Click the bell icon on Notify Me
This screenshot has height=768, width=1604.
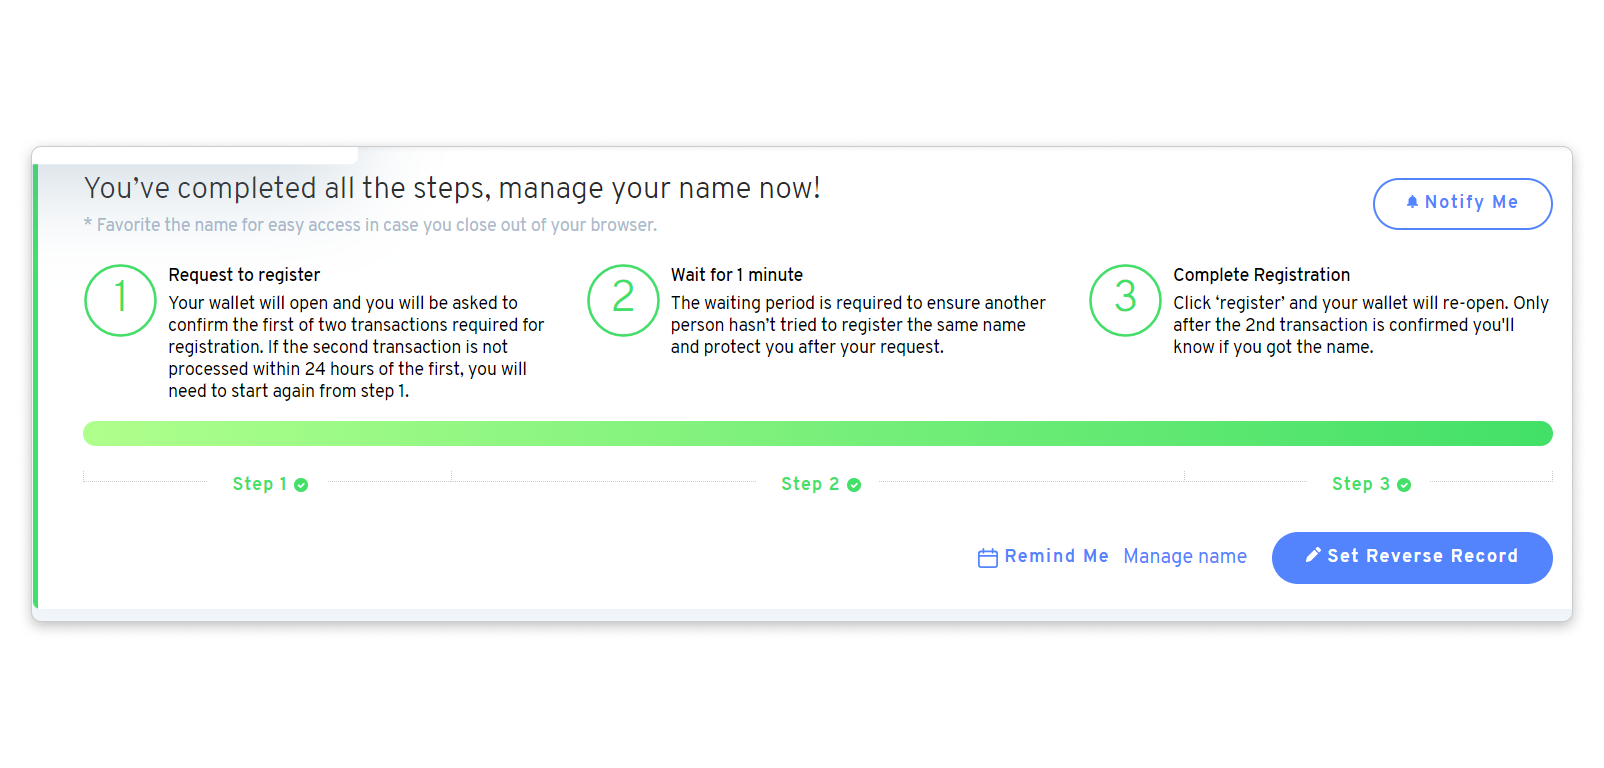click(x=1412, y=202)
